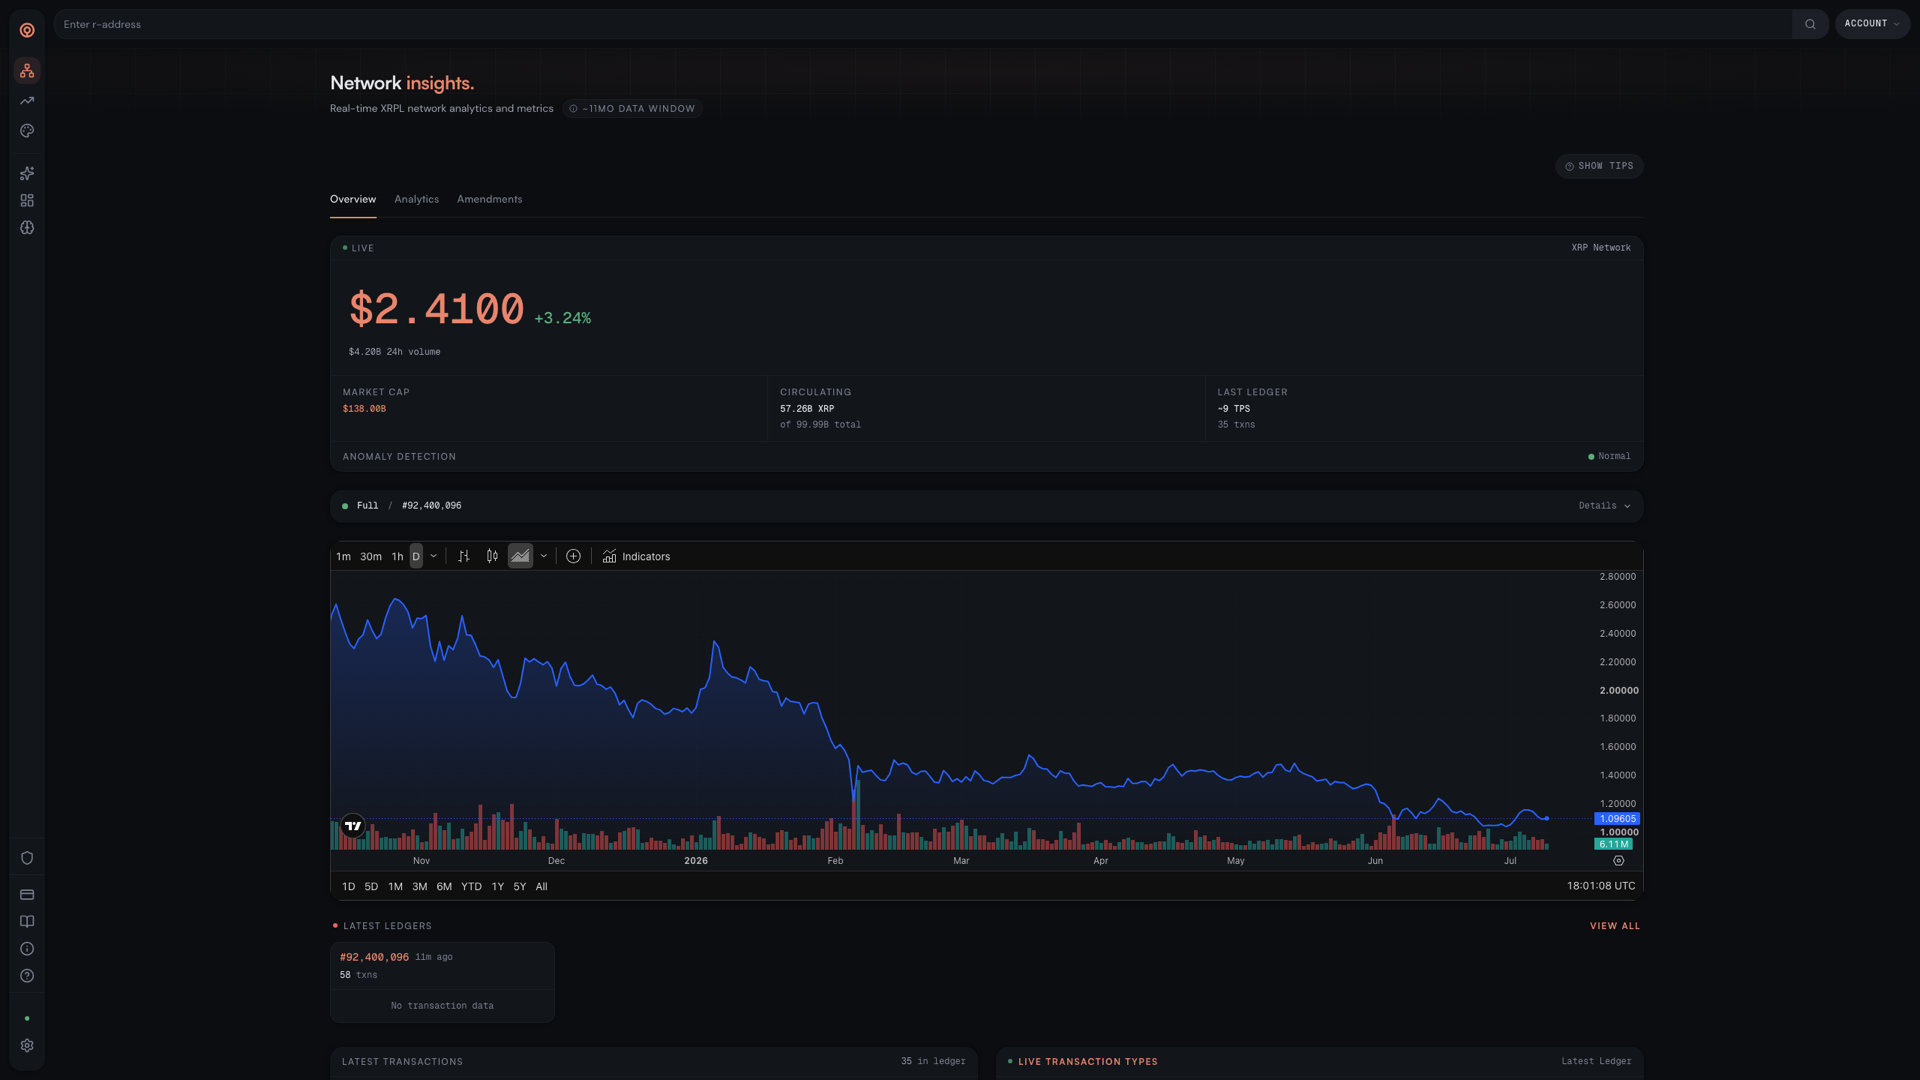This screenshot has width=1920, height=1080.
Task: Click the $138.00B market cap value
Action: point(364,409)
